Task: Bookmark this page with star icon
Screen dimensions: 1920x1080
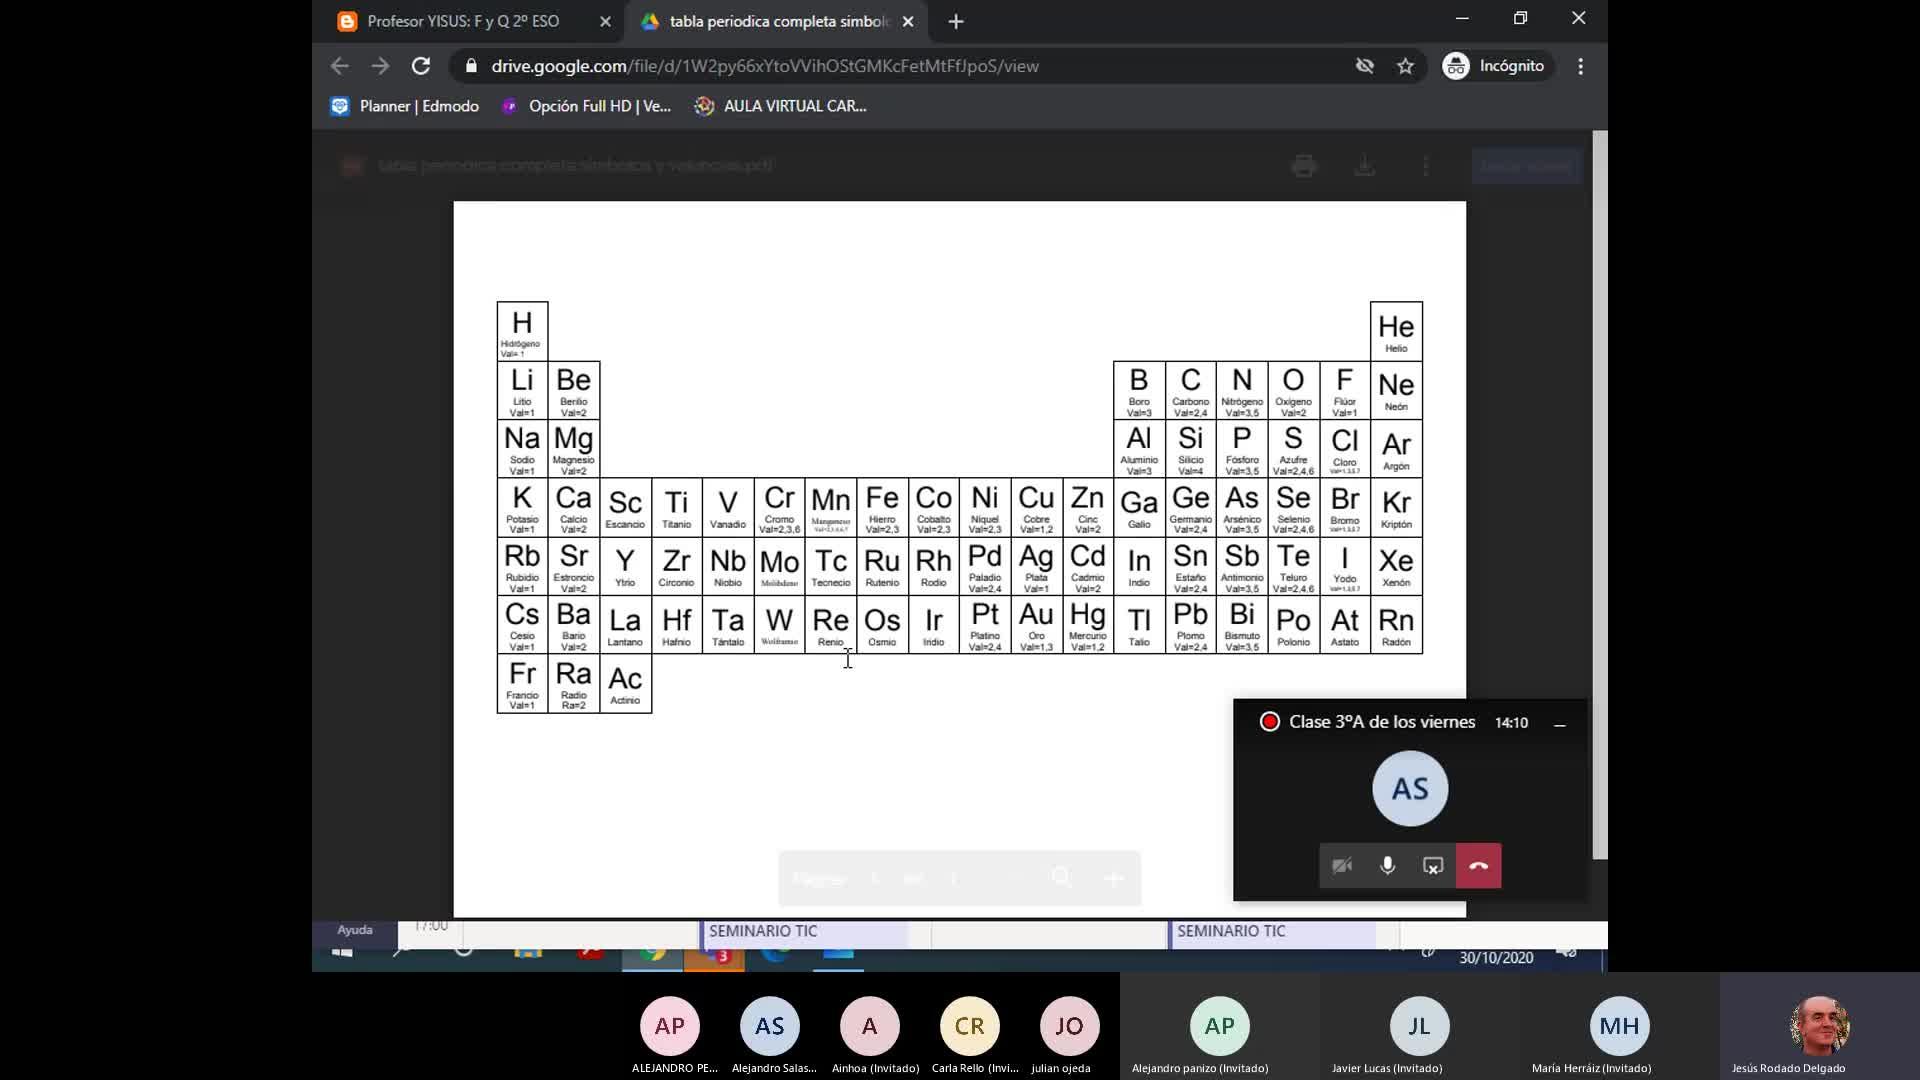Action: (x=1405, y=66)
